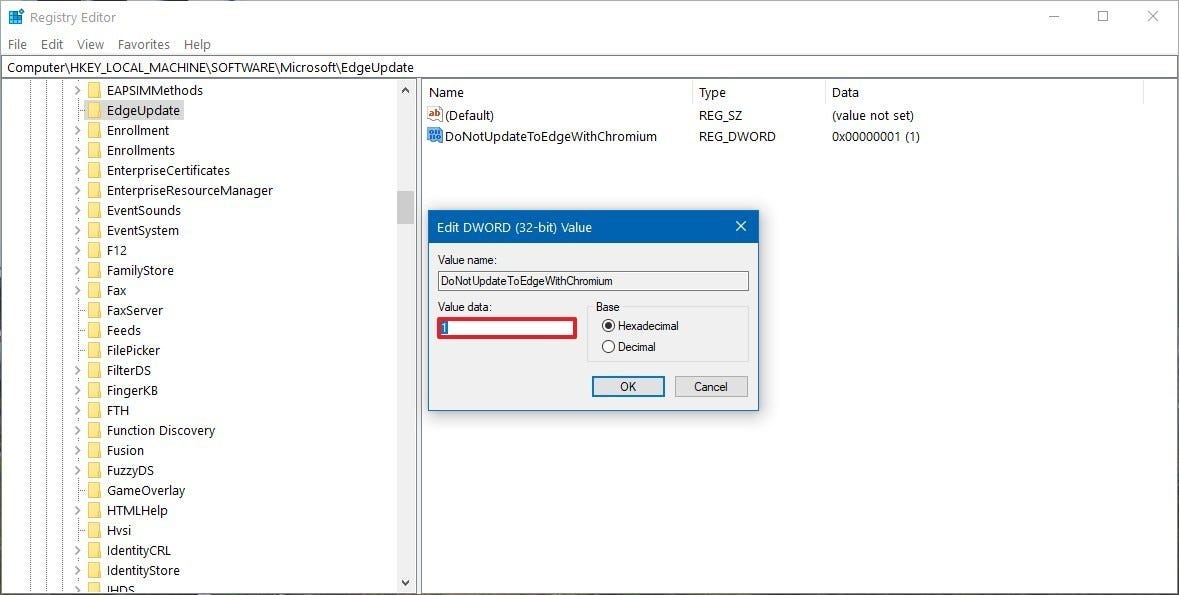Click the (value not set) data cell
The height and width of the screenshot is (595, 1179).
(x=872, y=115)
